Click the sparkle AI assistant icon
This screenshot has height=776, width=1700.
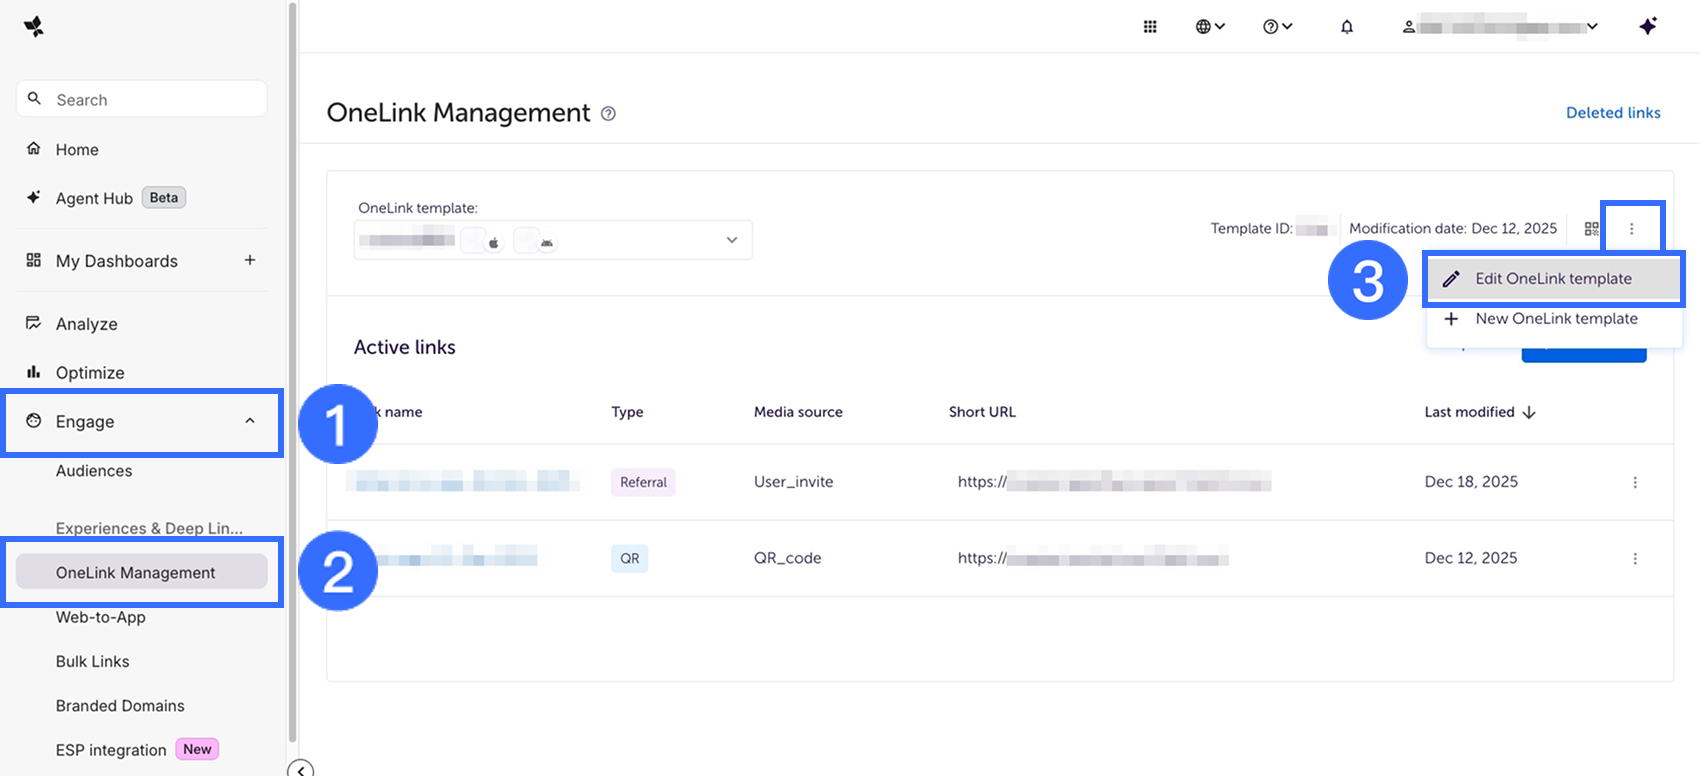(1648, 27)
